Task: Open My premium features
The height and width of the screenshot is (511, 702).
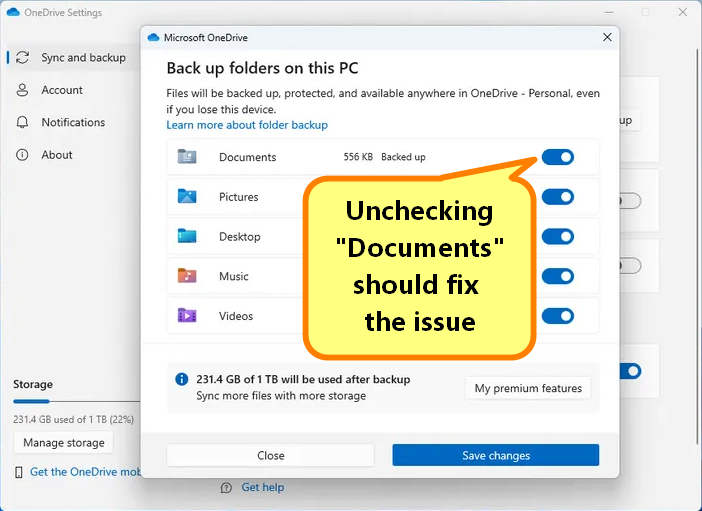Action: pyautogui.click(x=528, y=388)
